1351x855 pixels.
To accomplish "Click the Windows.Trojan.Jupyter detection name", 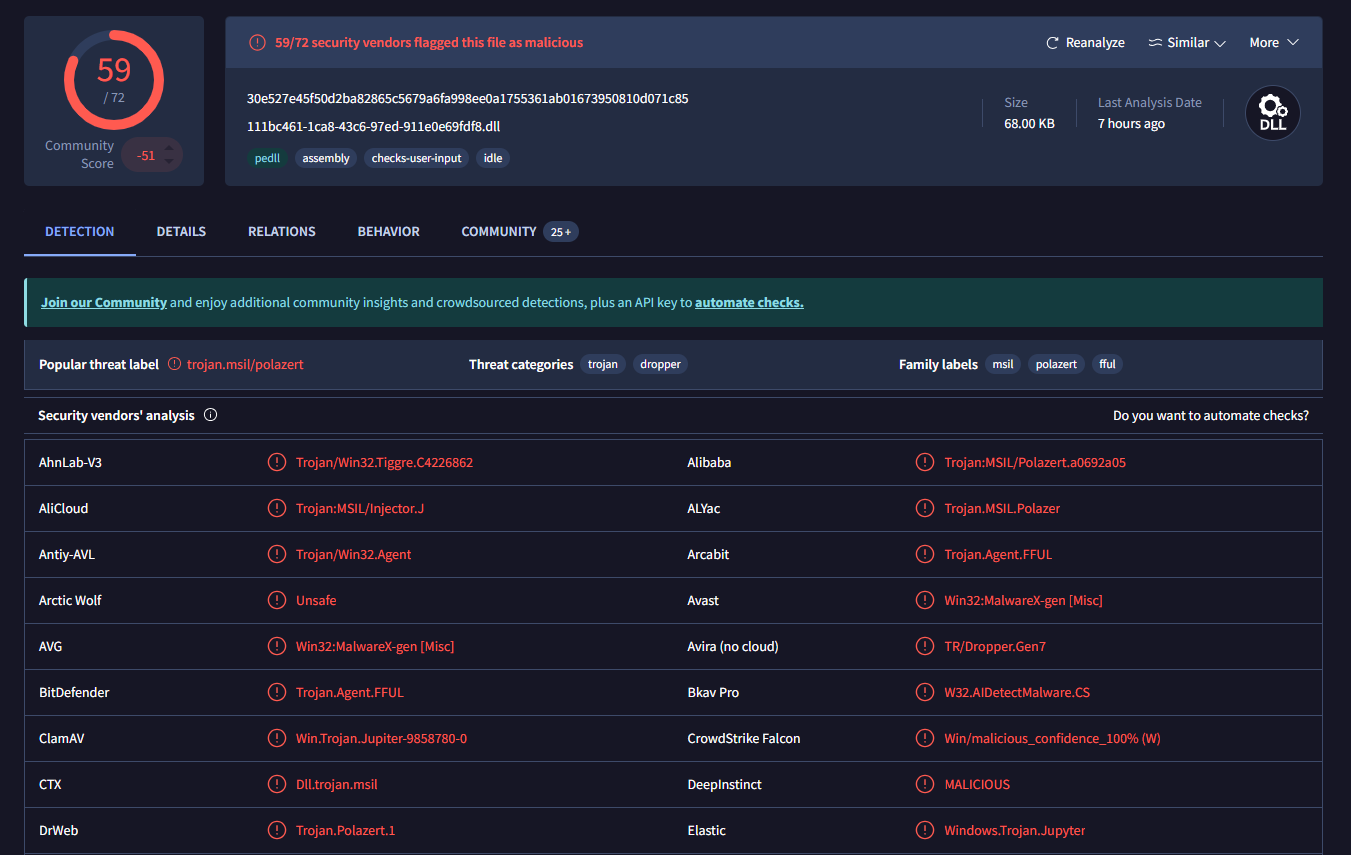I will 1015,830.
